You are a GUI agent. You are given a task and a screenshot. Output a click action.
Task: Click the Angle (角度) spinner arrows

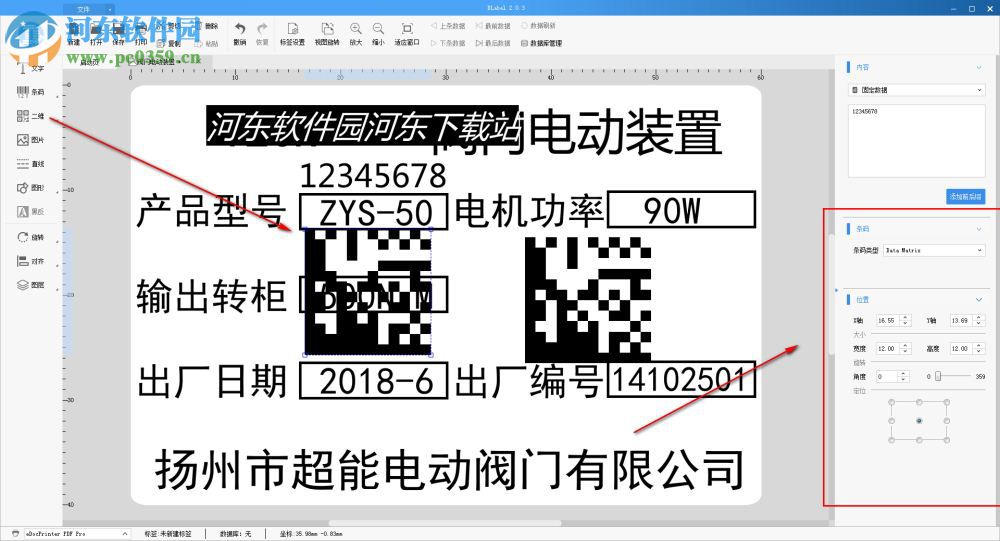[x=902, y=376]
